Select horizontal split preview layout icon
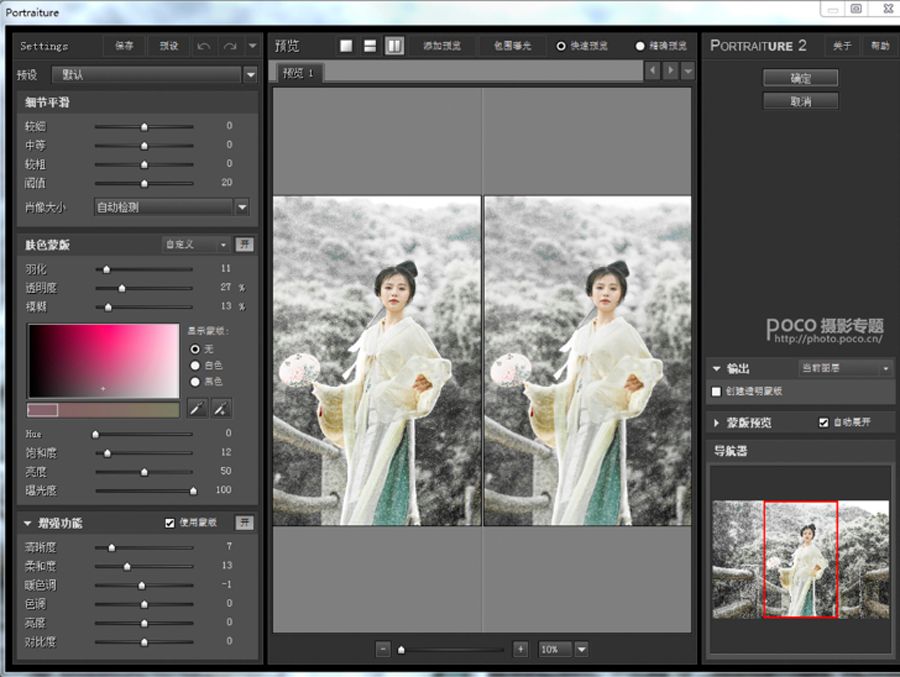Screen dimensions: 900x677 point(370,46)
